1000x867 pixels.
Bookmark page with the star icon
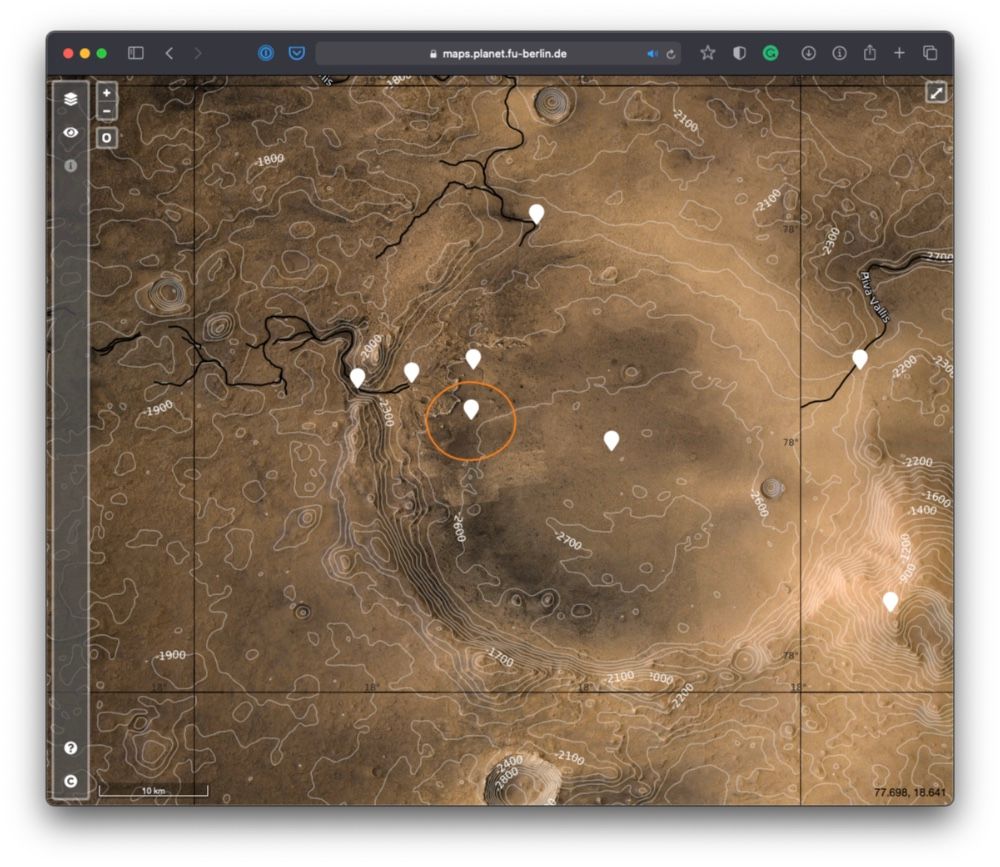point(708,53)
